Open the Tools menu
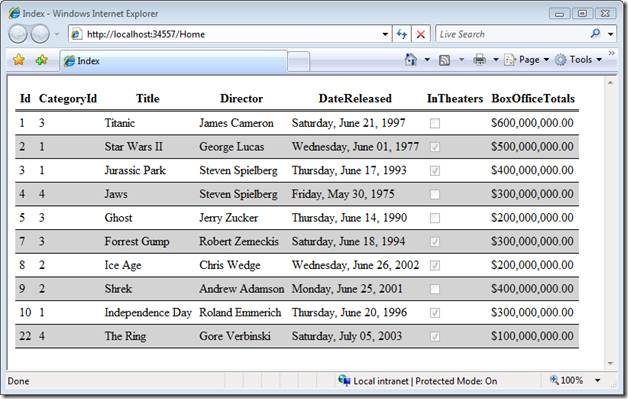Viewport: 628px width, 399px height. coord(578,60)
